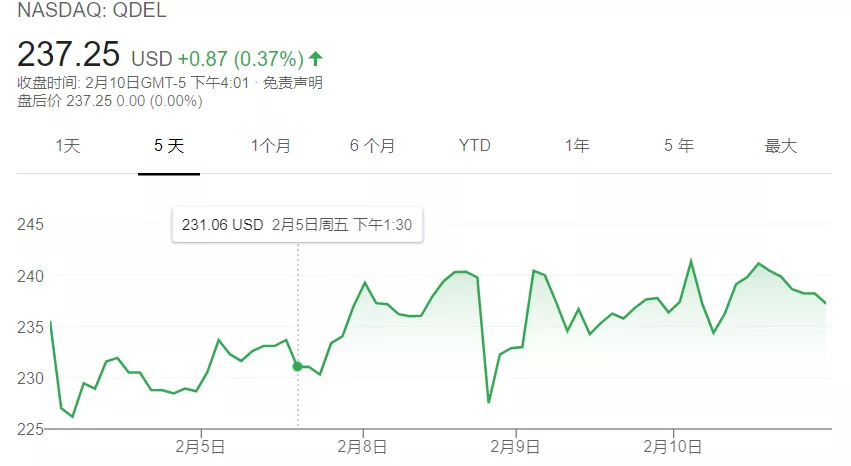Click the 237.25 current price

68,53
